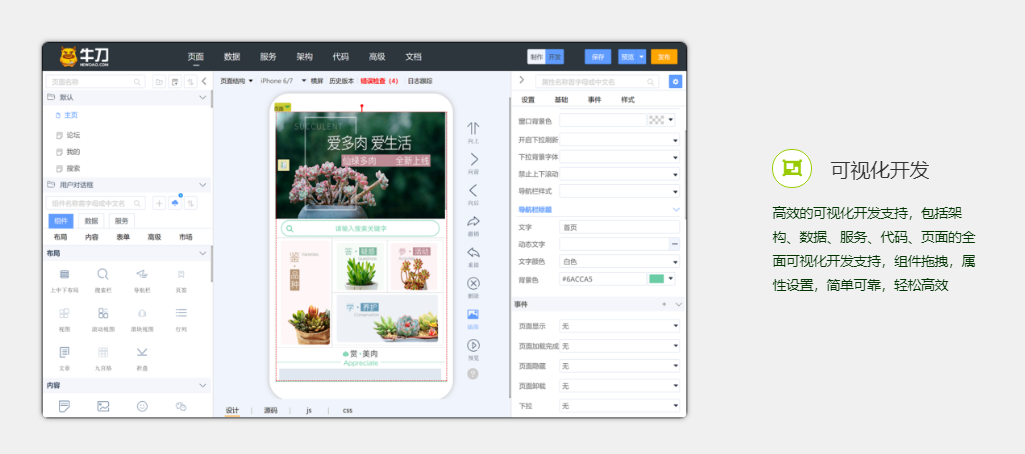Select the 市场 component category

pyautogui.click(x=186, y=237)
